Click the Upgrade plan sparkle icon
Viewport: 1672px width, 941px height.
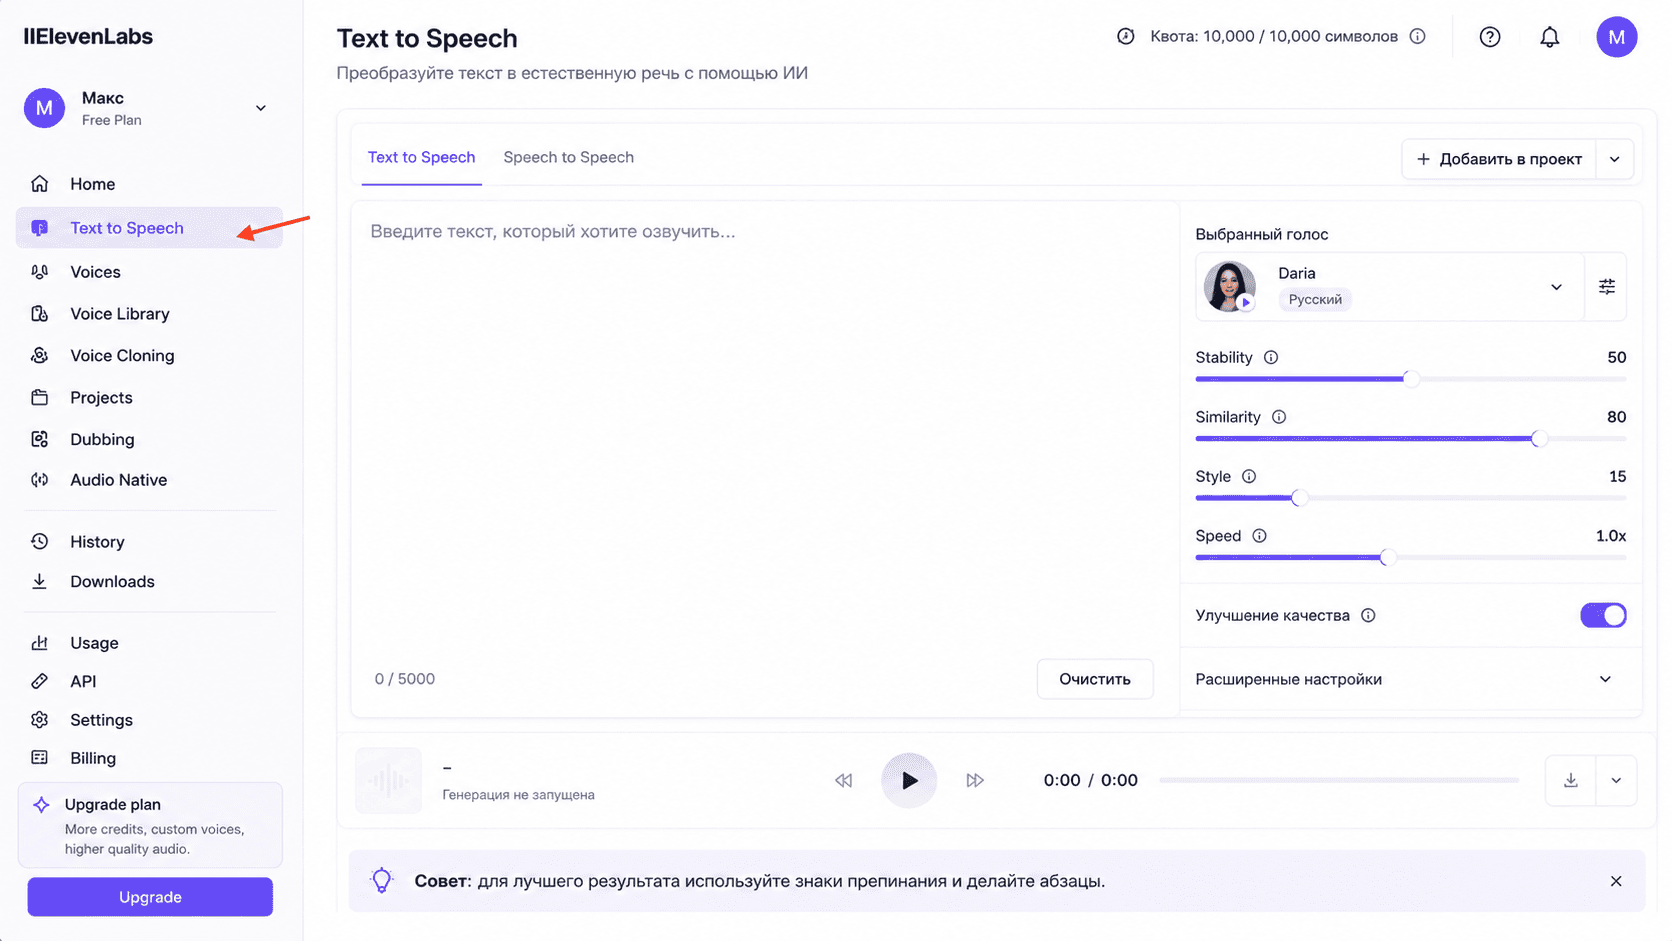click(x=41, y=805)
